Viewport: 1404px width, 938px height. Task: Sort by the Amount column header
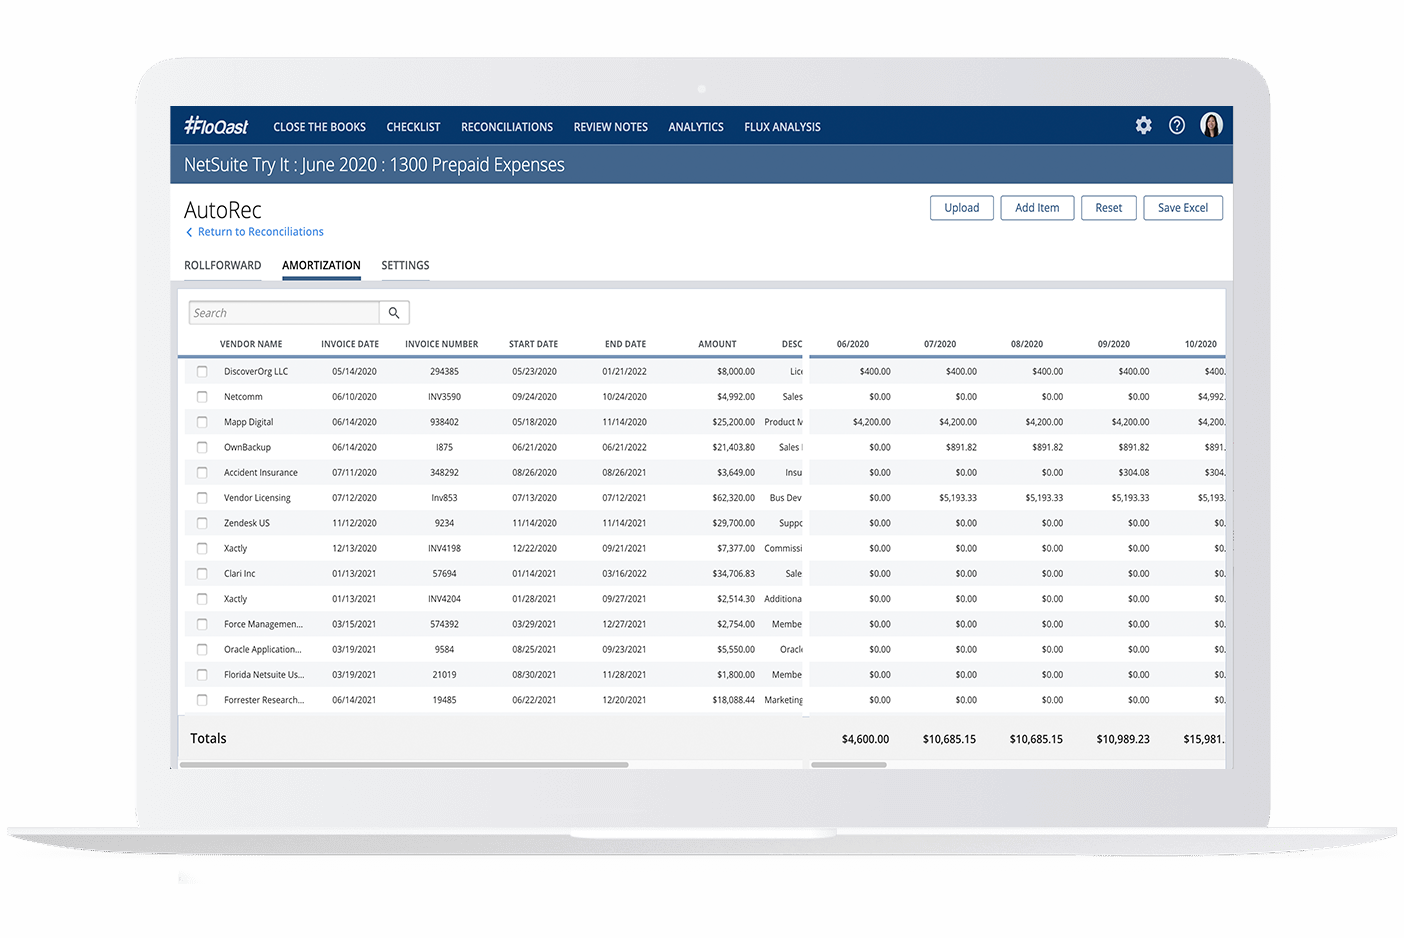(x=717, y=344)
